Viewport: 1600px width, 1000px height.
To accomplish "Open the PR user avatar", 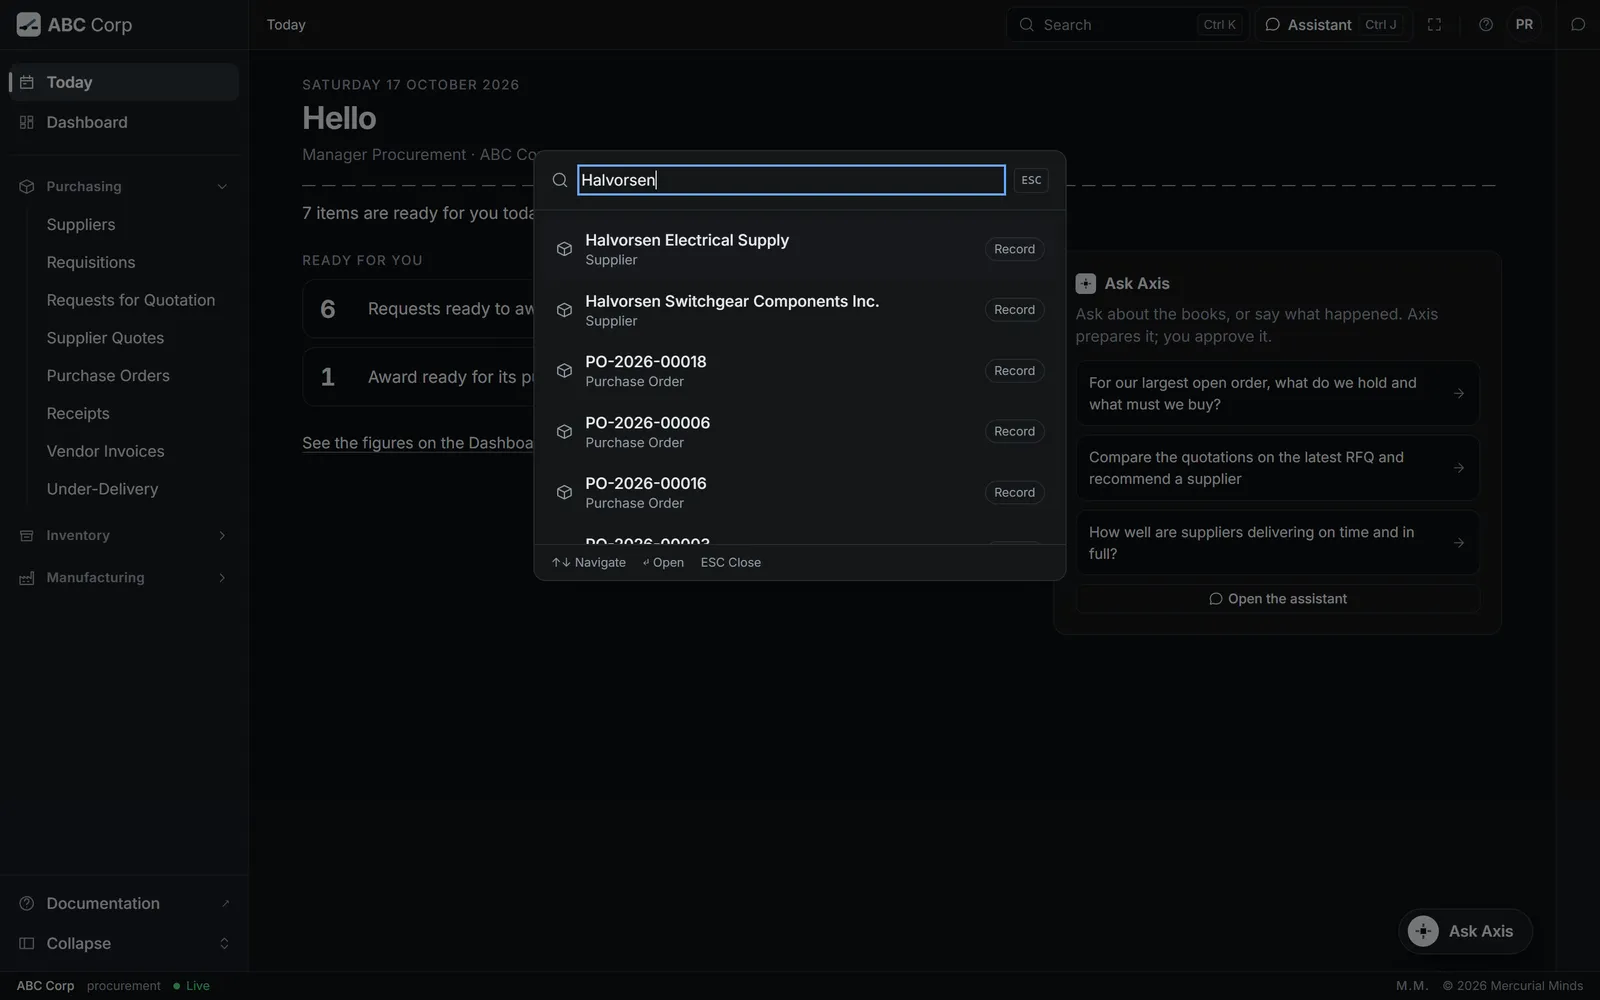I will (1524, 24).
